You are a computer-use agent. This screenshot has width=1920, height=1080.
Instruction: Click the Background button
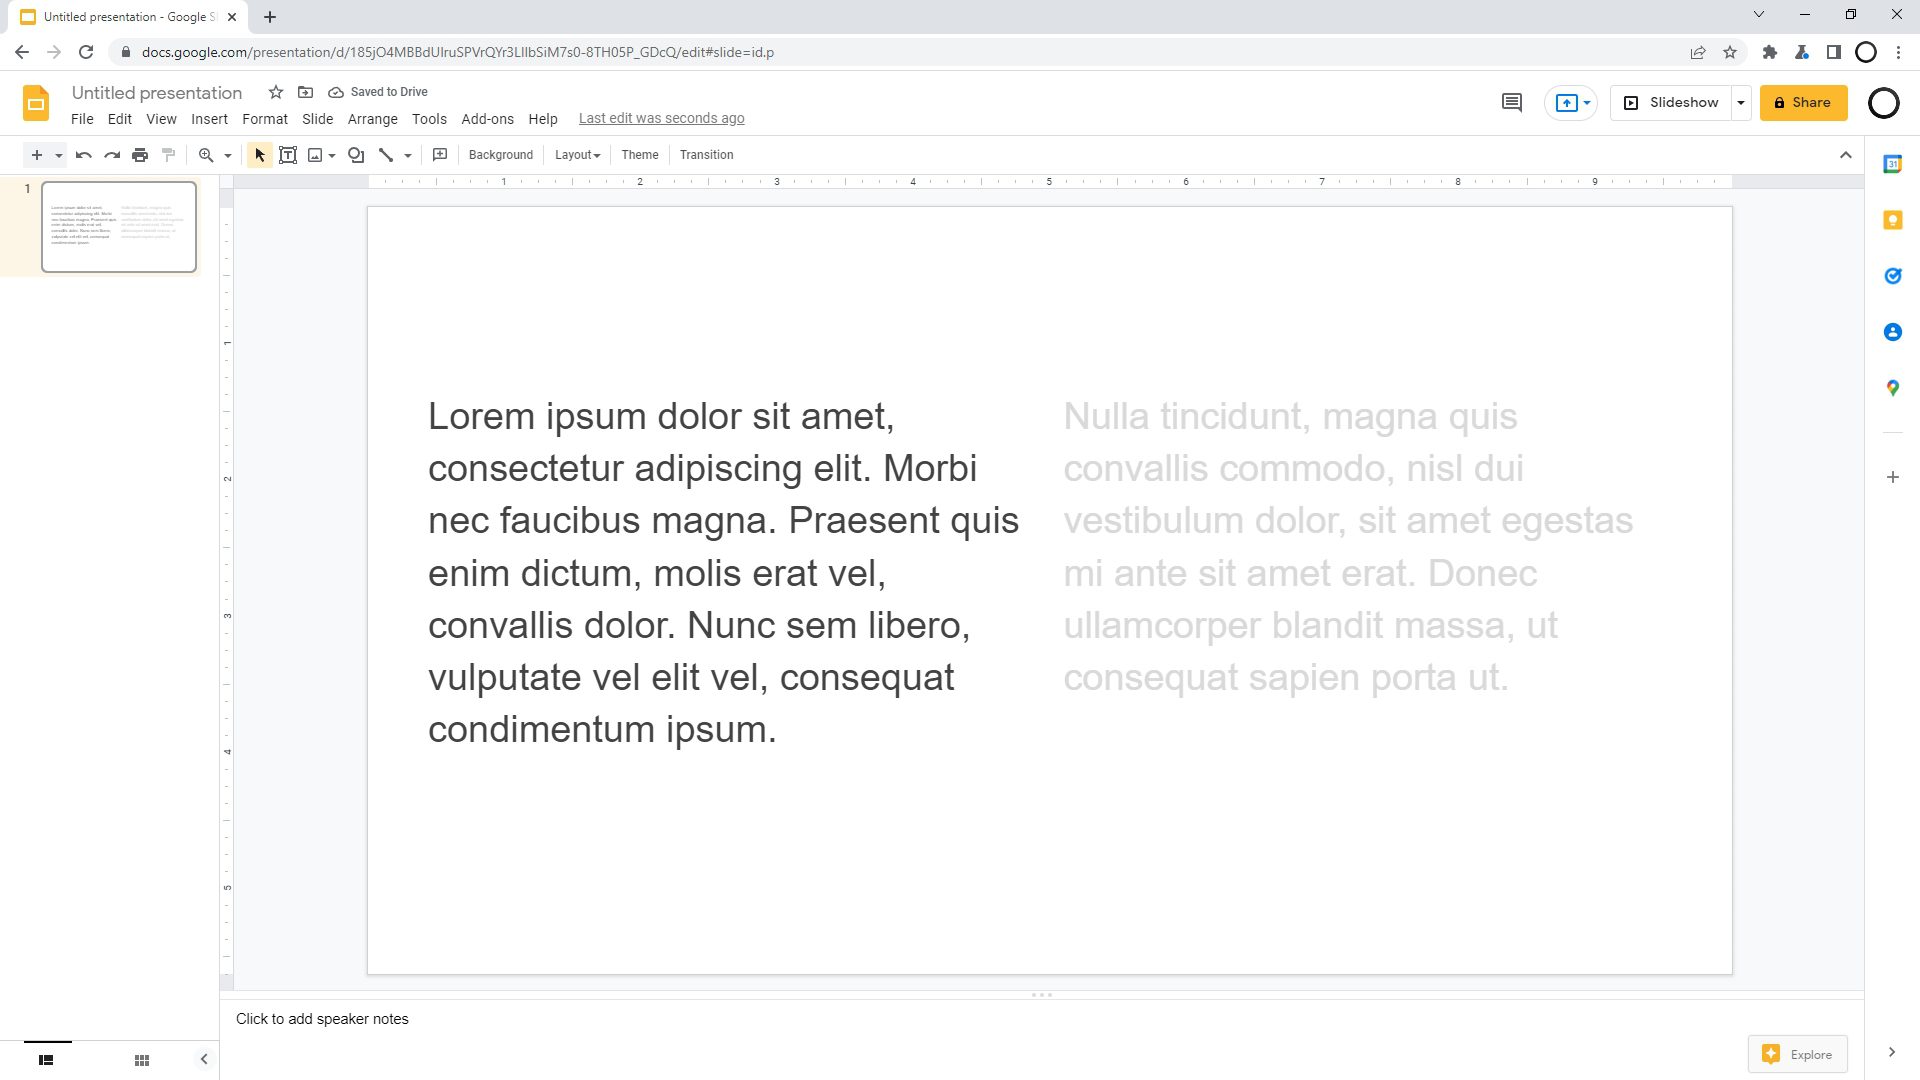click(501, 154)
